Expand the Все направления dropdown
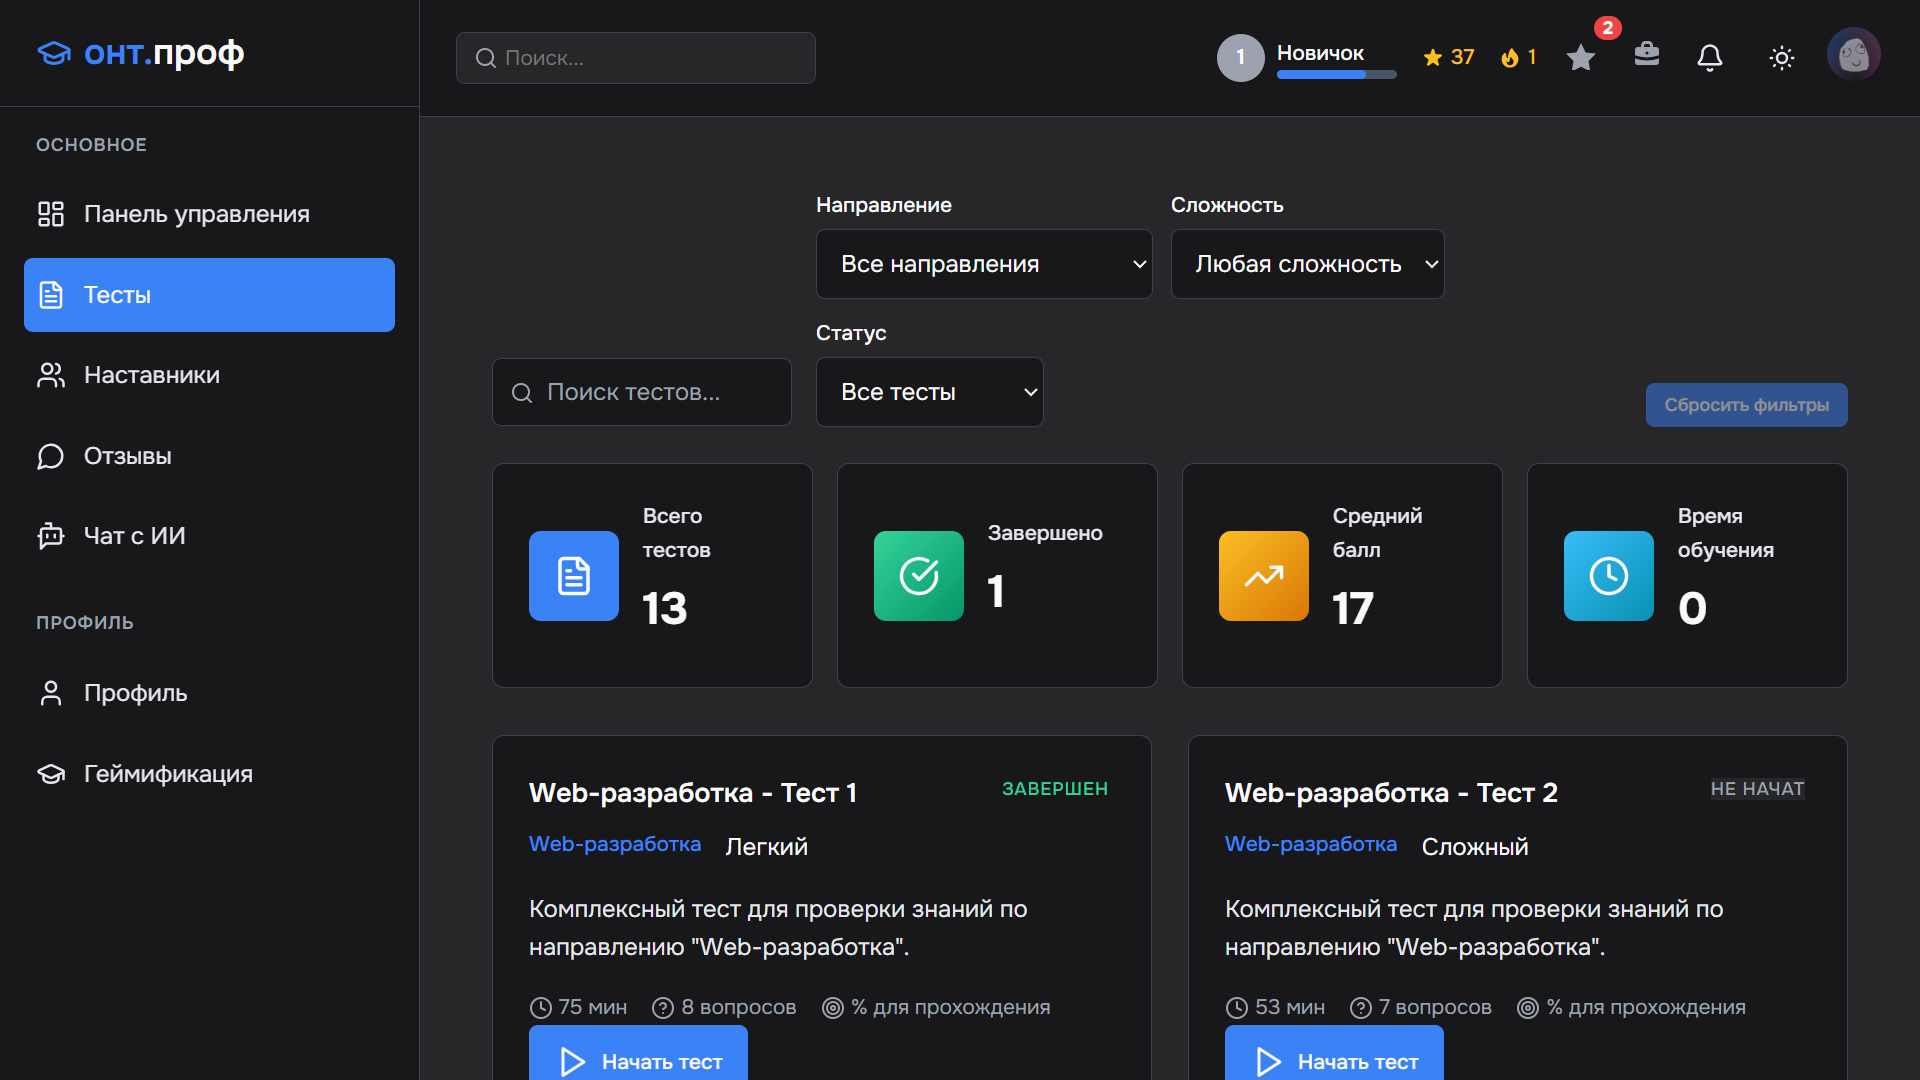Screen dimensions: 1920x1080 pyautogui.click(x=984, y=264)
